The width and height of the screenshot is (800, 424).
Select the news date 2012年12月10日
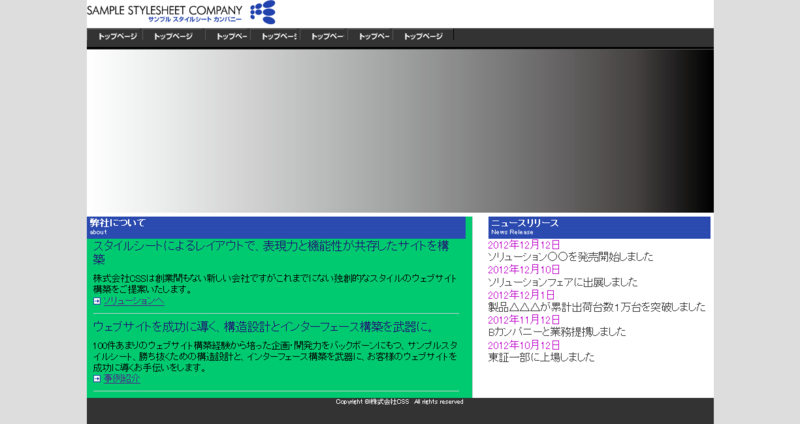523,270
